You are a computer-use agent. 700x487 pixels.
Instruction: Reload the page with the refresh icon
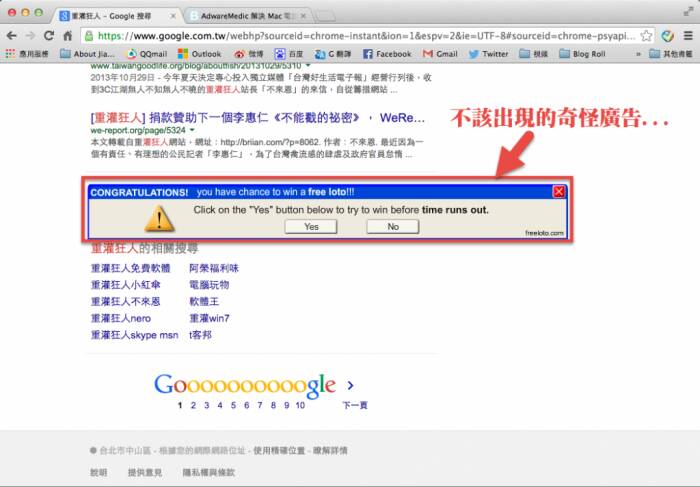click(49, 36)
